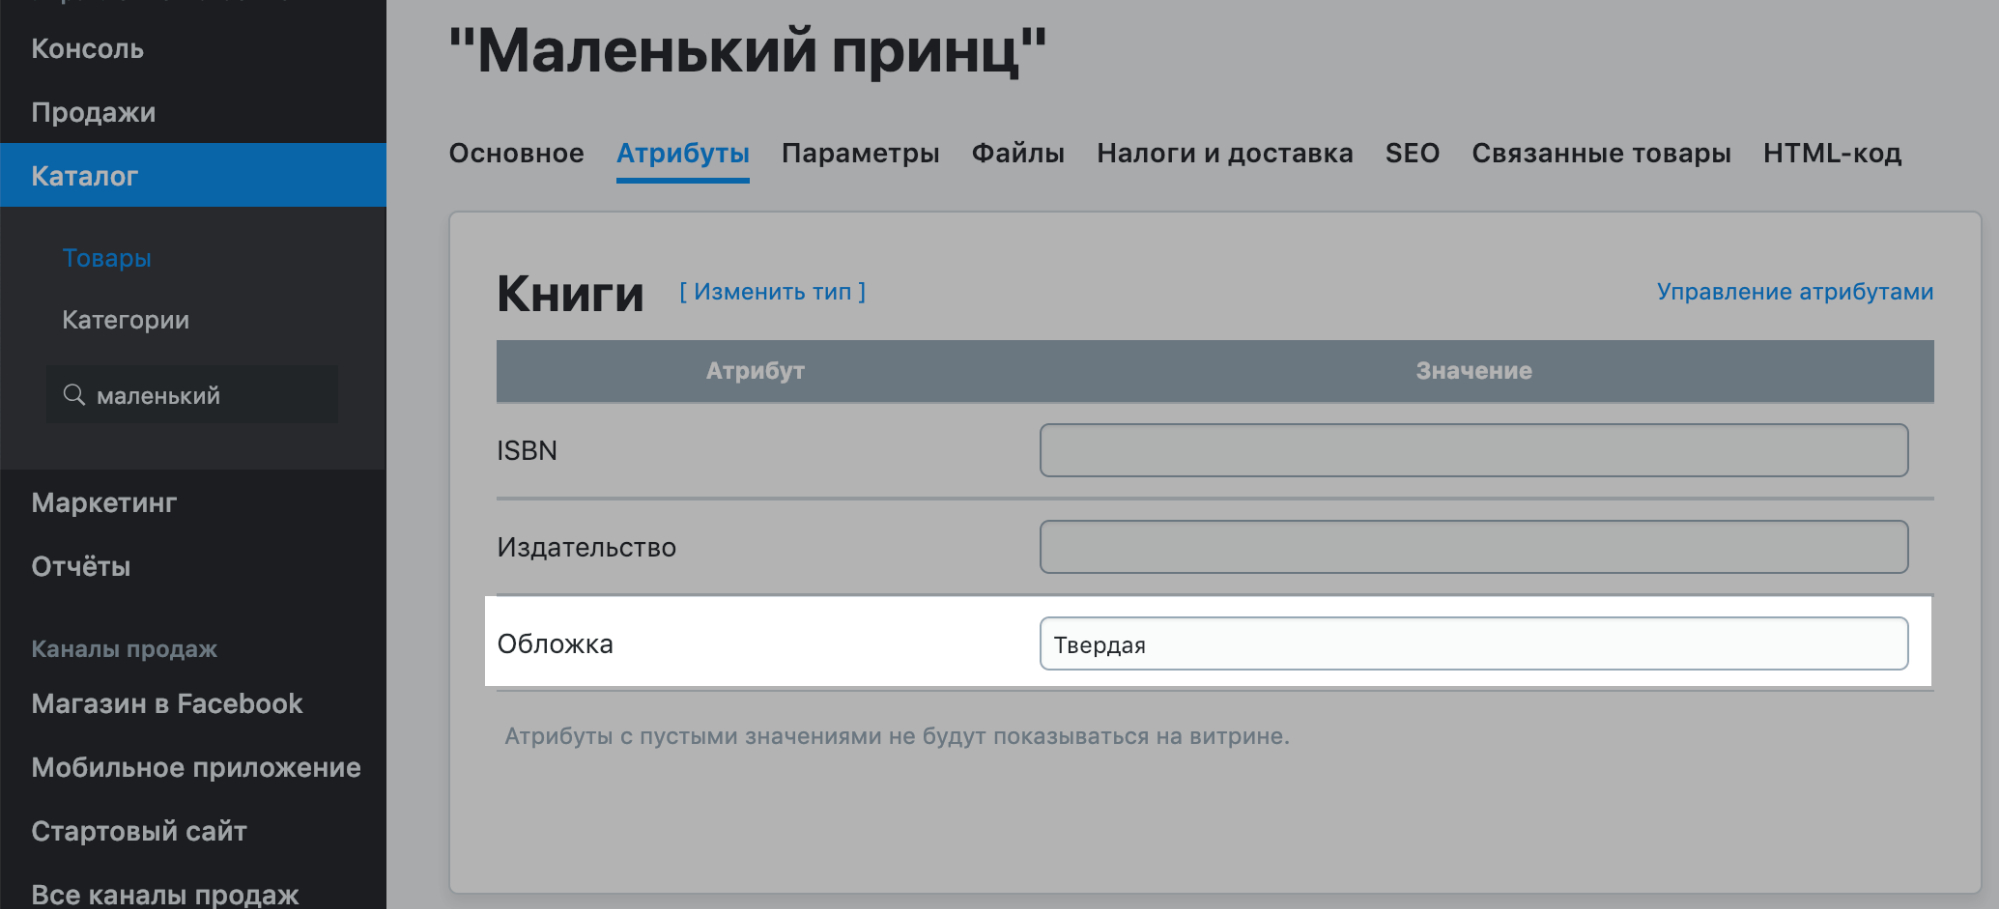The width and height of the screenshot is (1999, 910).
Task: Open the Консоль sidebar section
Action: click(87, 48)
